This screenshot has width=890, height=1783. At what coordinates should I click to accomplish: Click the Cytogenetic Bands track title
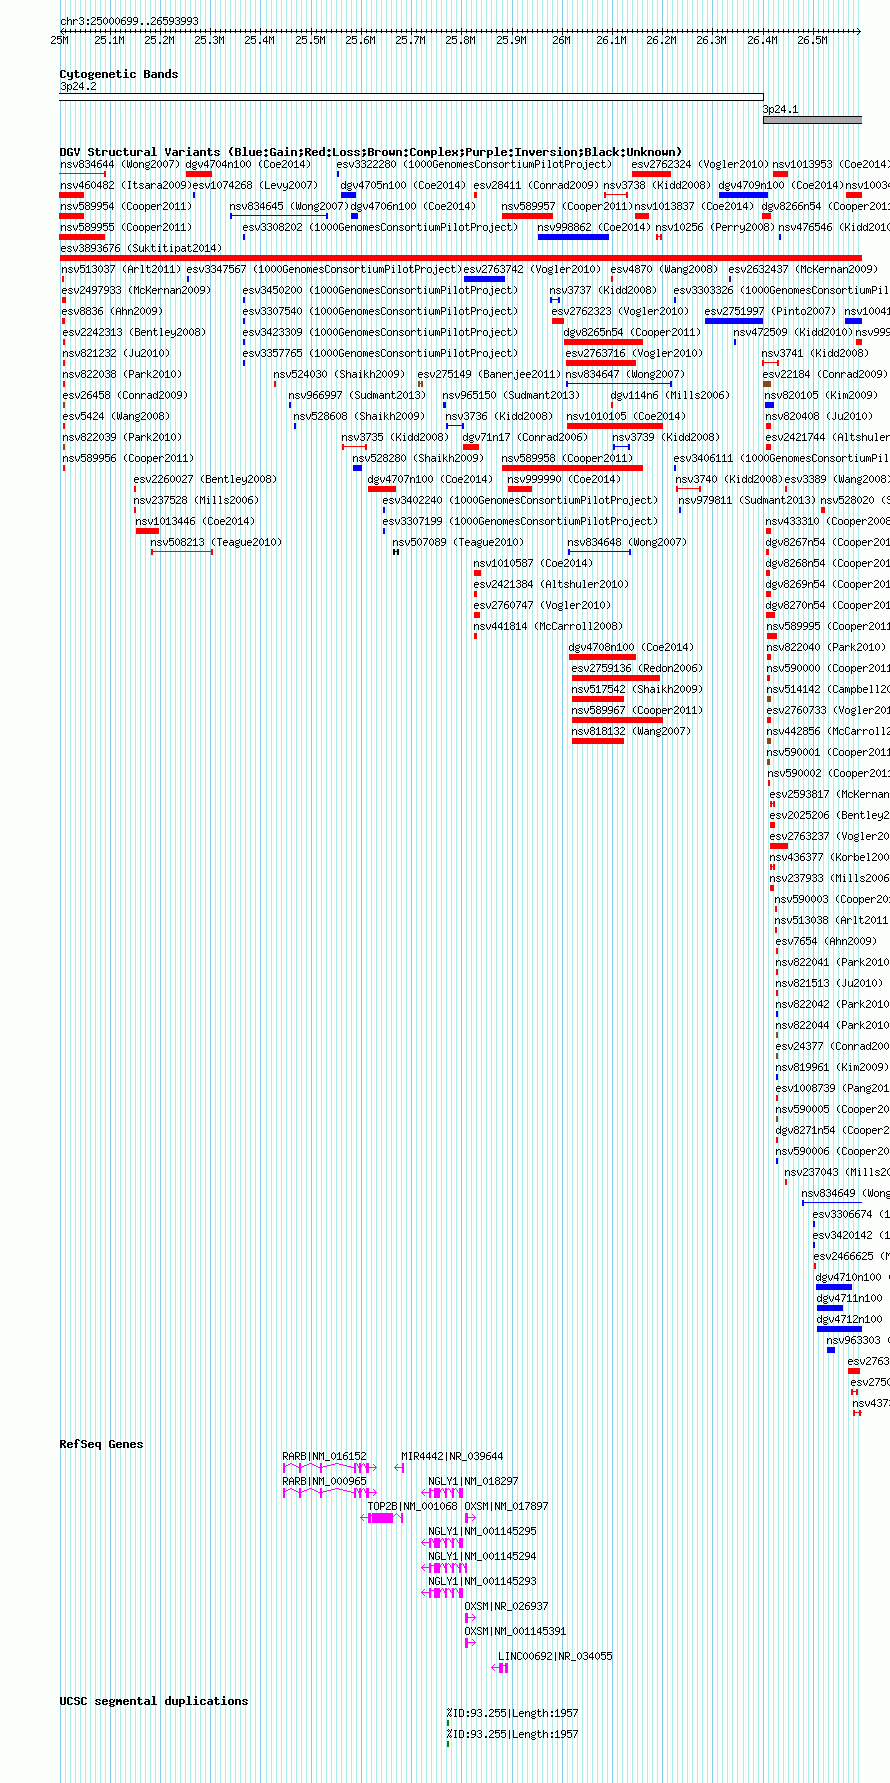pos(119,74)
